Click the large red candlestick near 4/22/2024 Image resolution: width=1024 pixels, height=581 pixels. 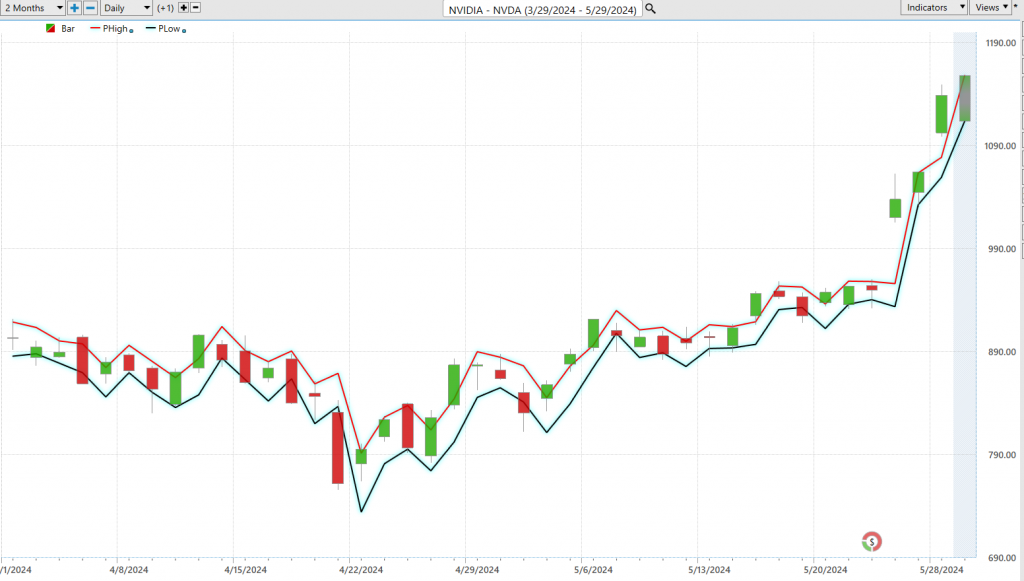338,448
